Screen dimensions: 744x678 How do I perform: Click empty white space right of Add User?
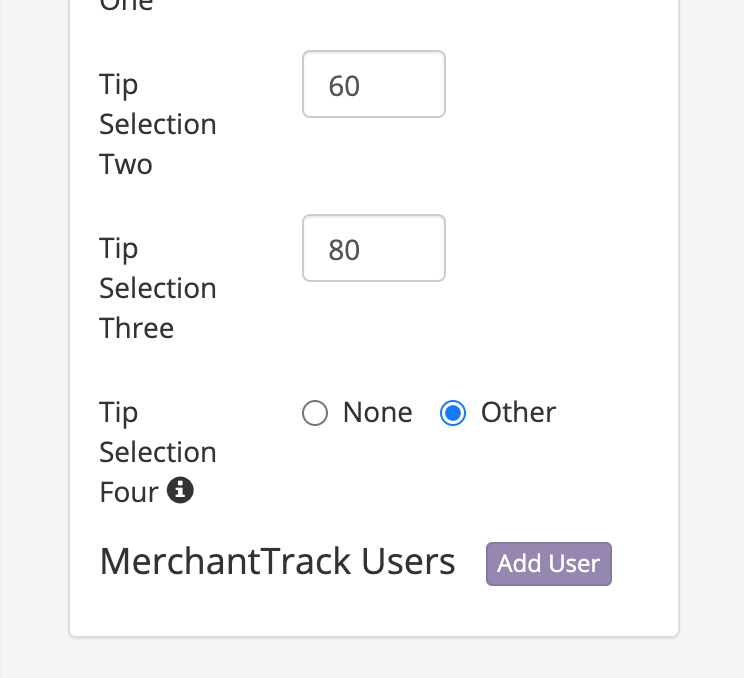coord(645,564)
